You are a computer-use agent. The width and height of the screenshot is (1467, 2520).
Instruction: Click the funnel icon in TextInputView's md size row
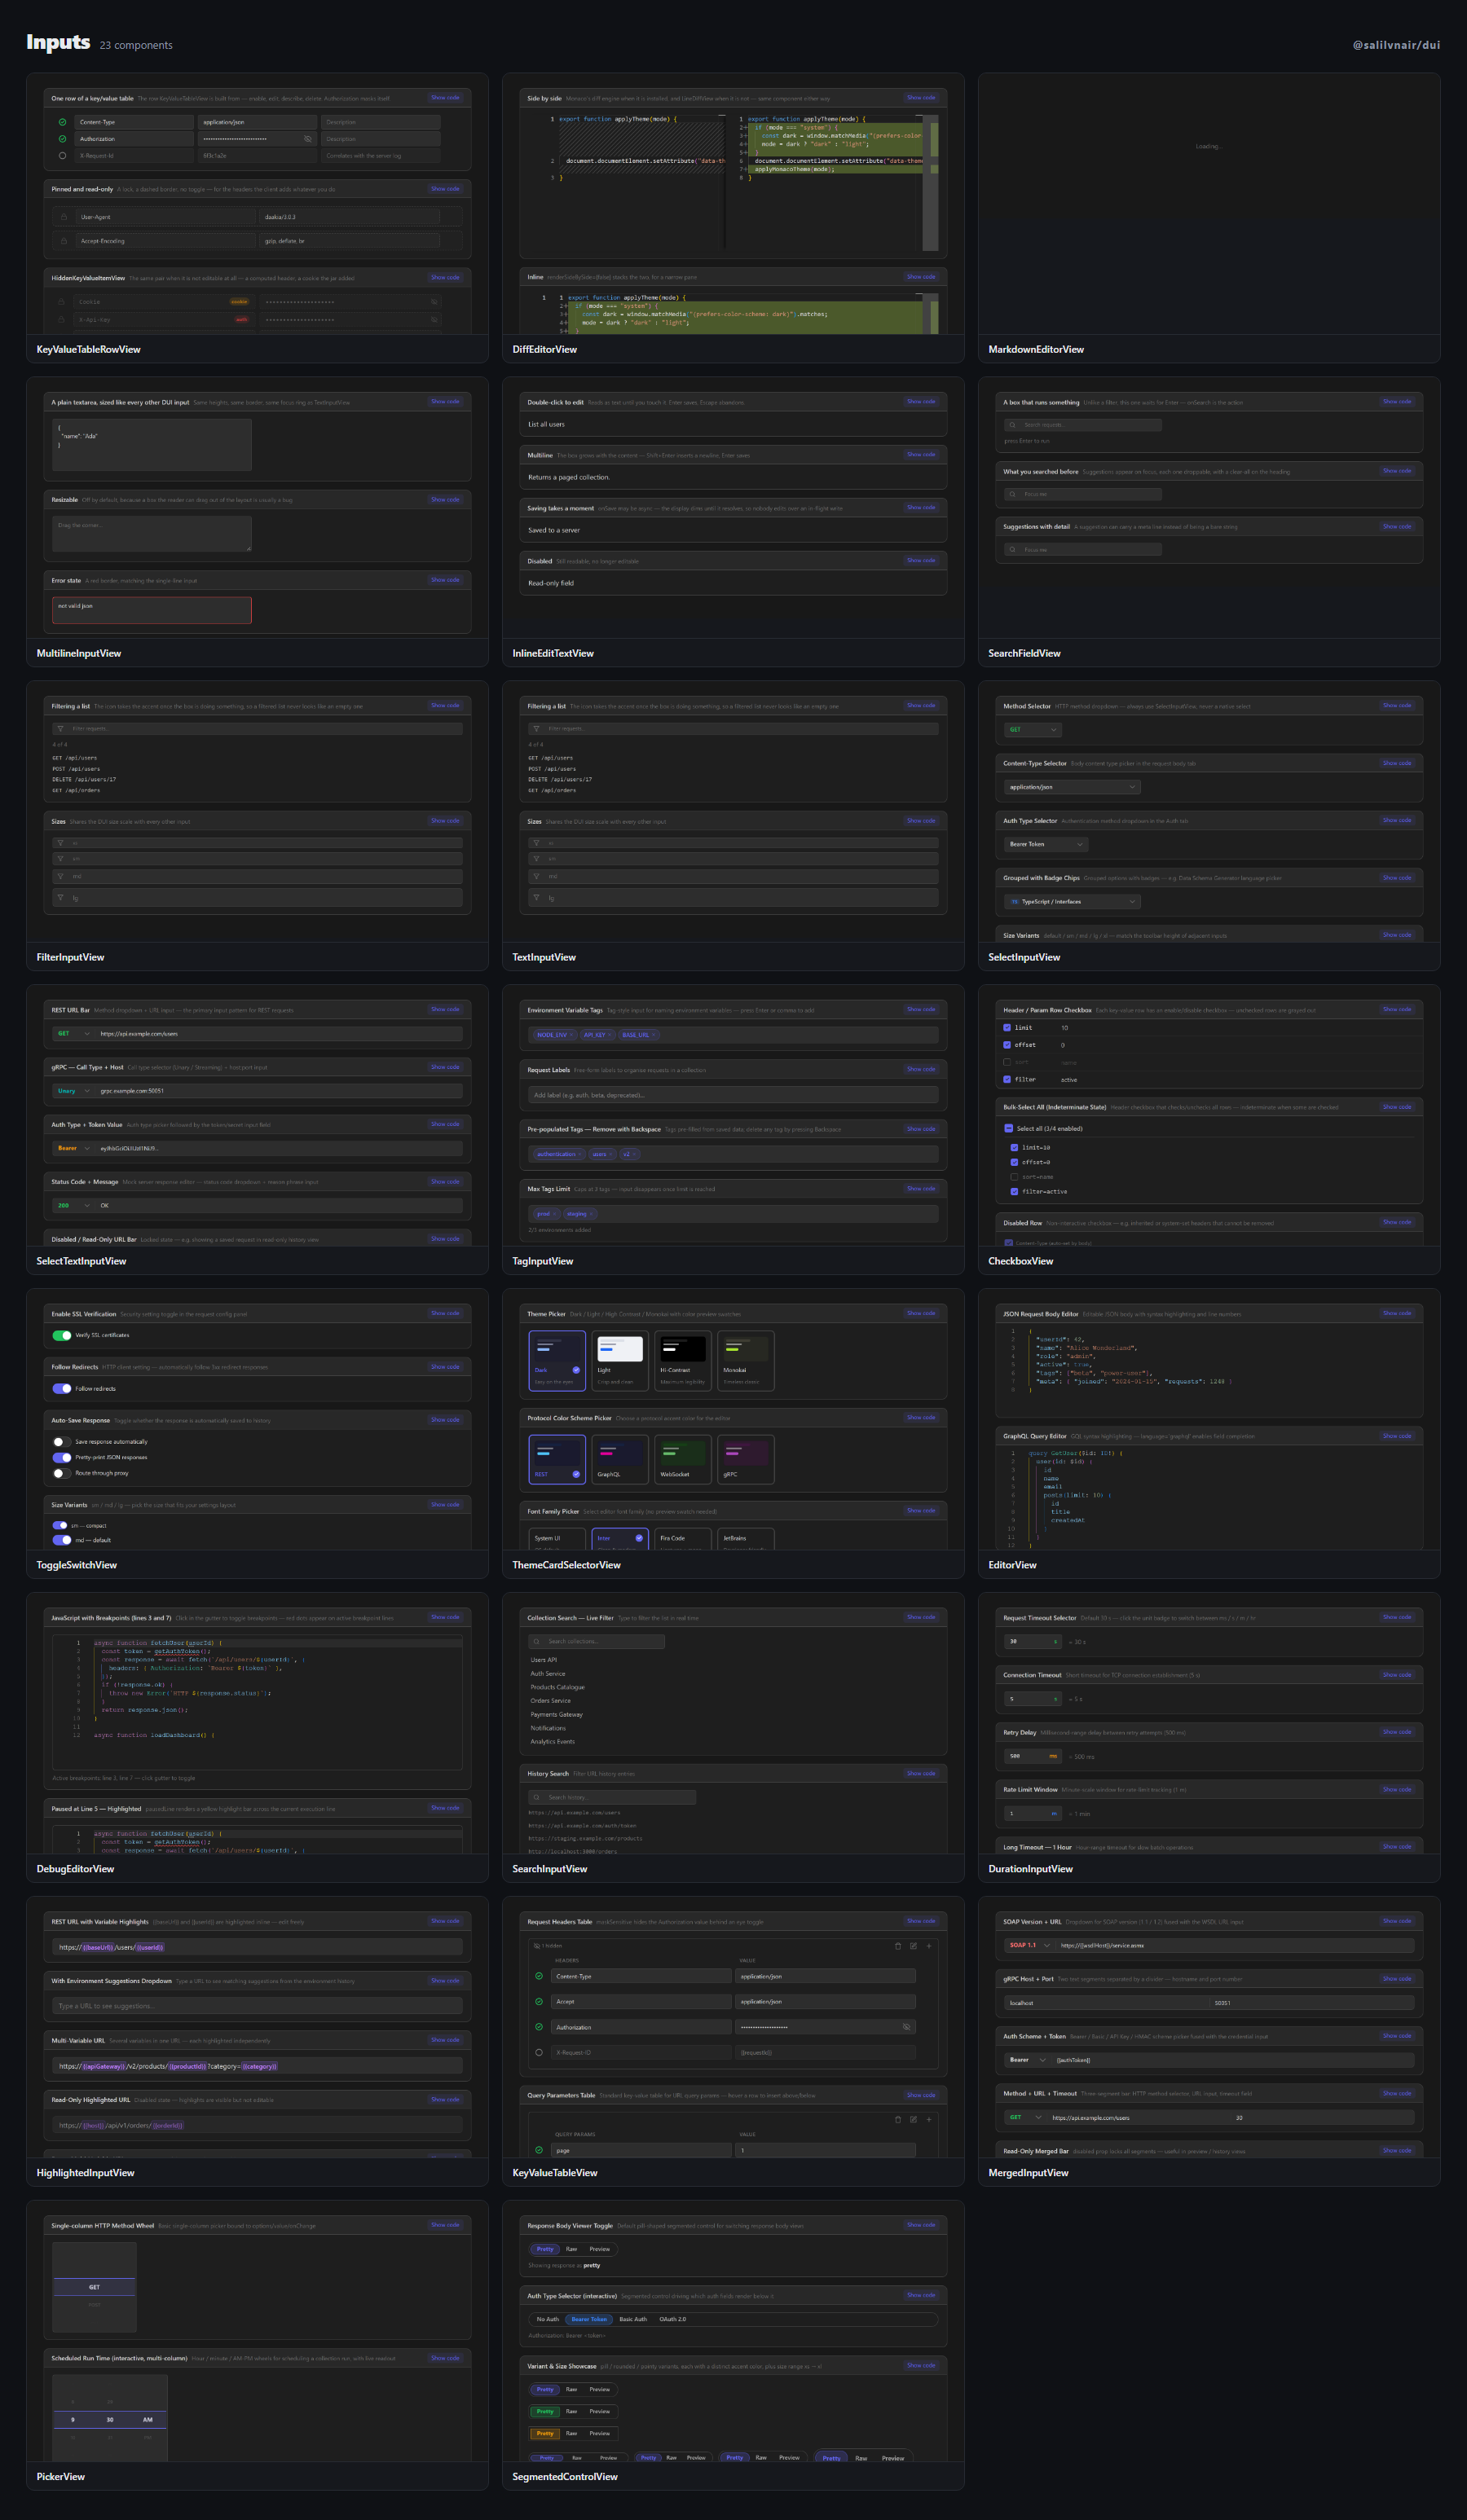(x=536, y=877)
